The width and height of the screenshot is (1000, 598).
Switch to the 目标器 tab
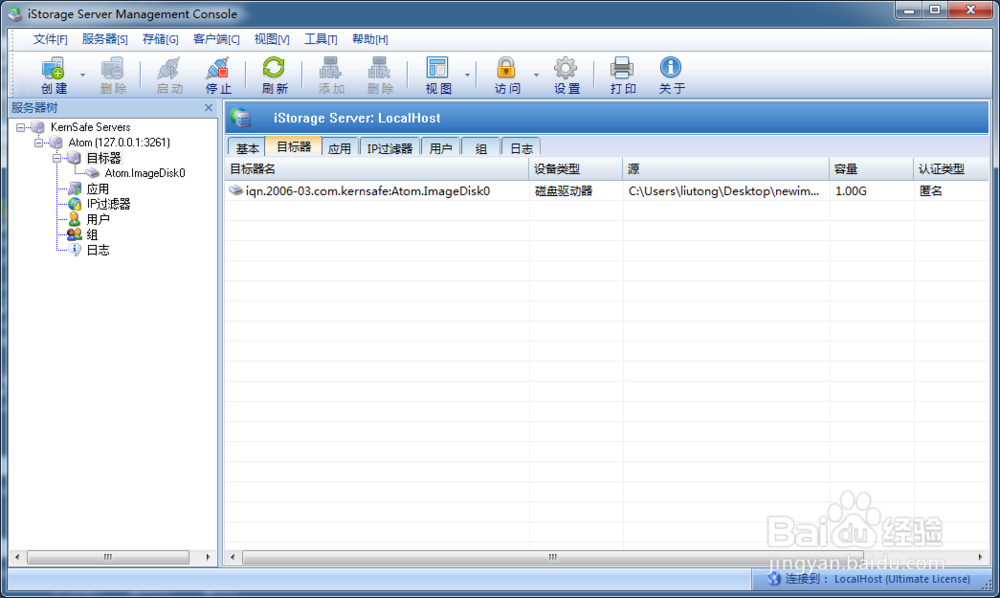tap(294, 147)
